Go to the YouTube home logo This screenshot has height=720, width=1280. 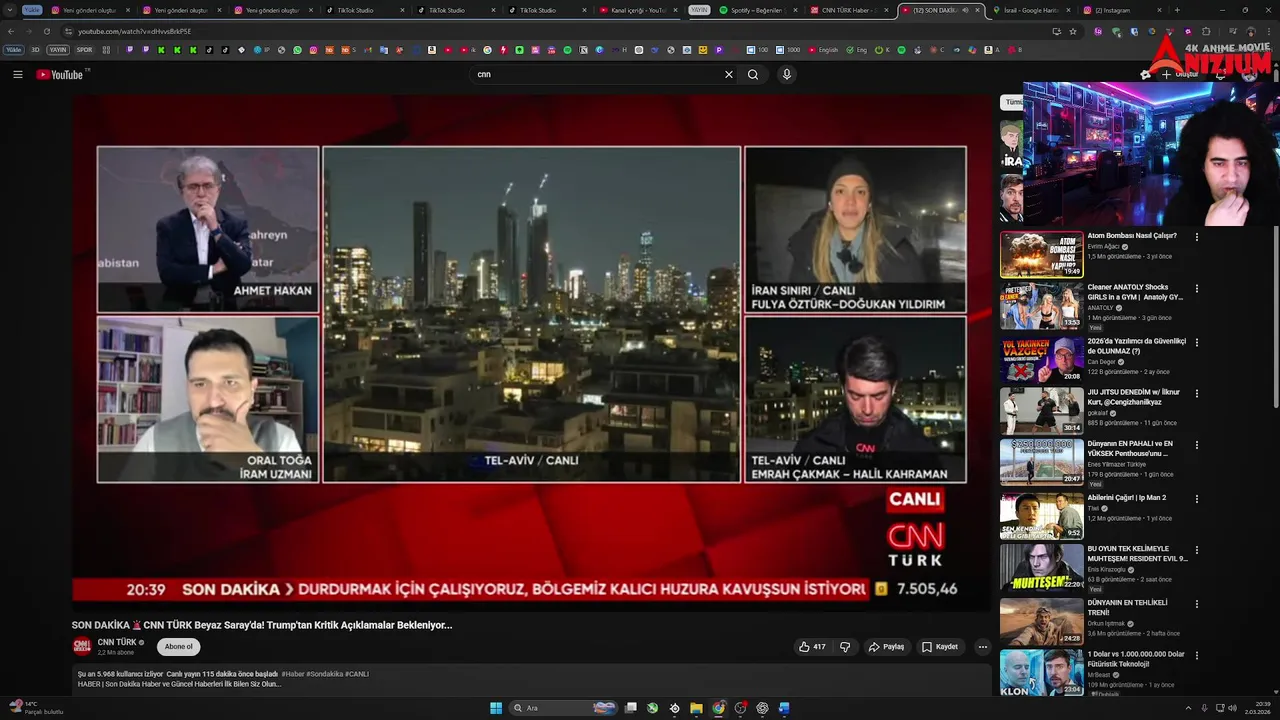coord(62,74)
